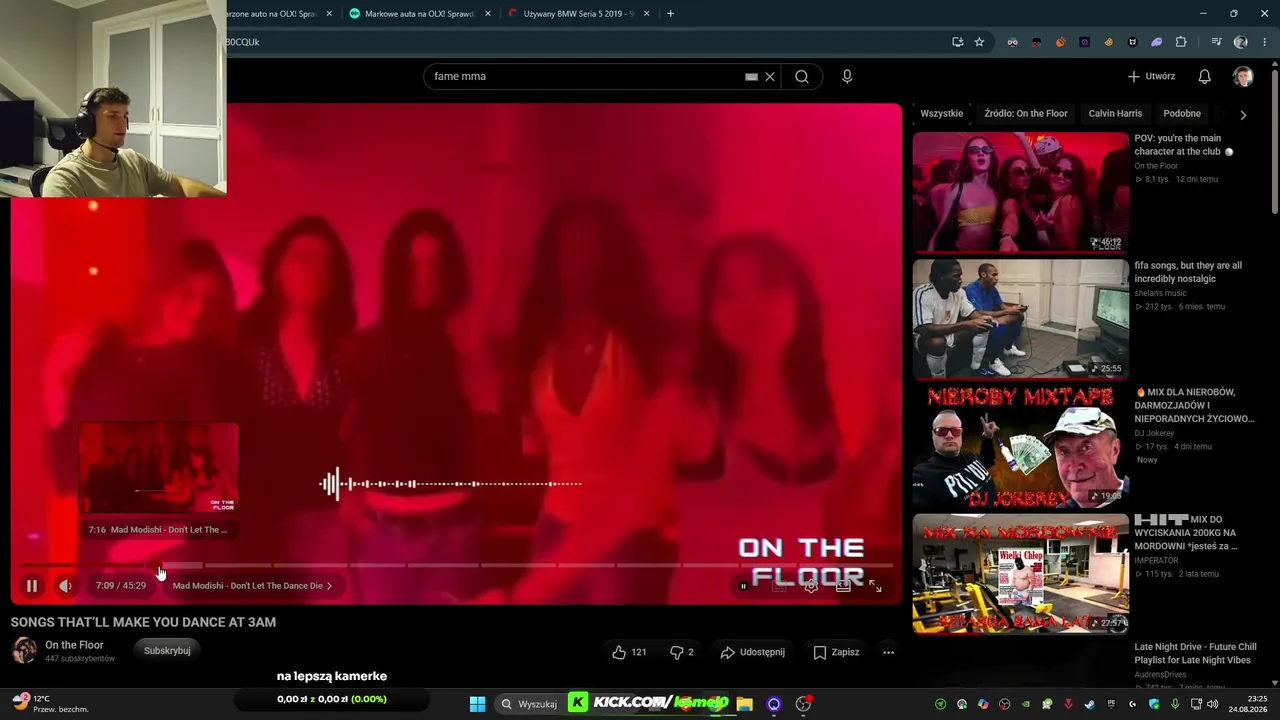Switch to the 'Markowe auta na OLX' tab
Viewport: 1280px width, 720px height.
tap(417, 14)
